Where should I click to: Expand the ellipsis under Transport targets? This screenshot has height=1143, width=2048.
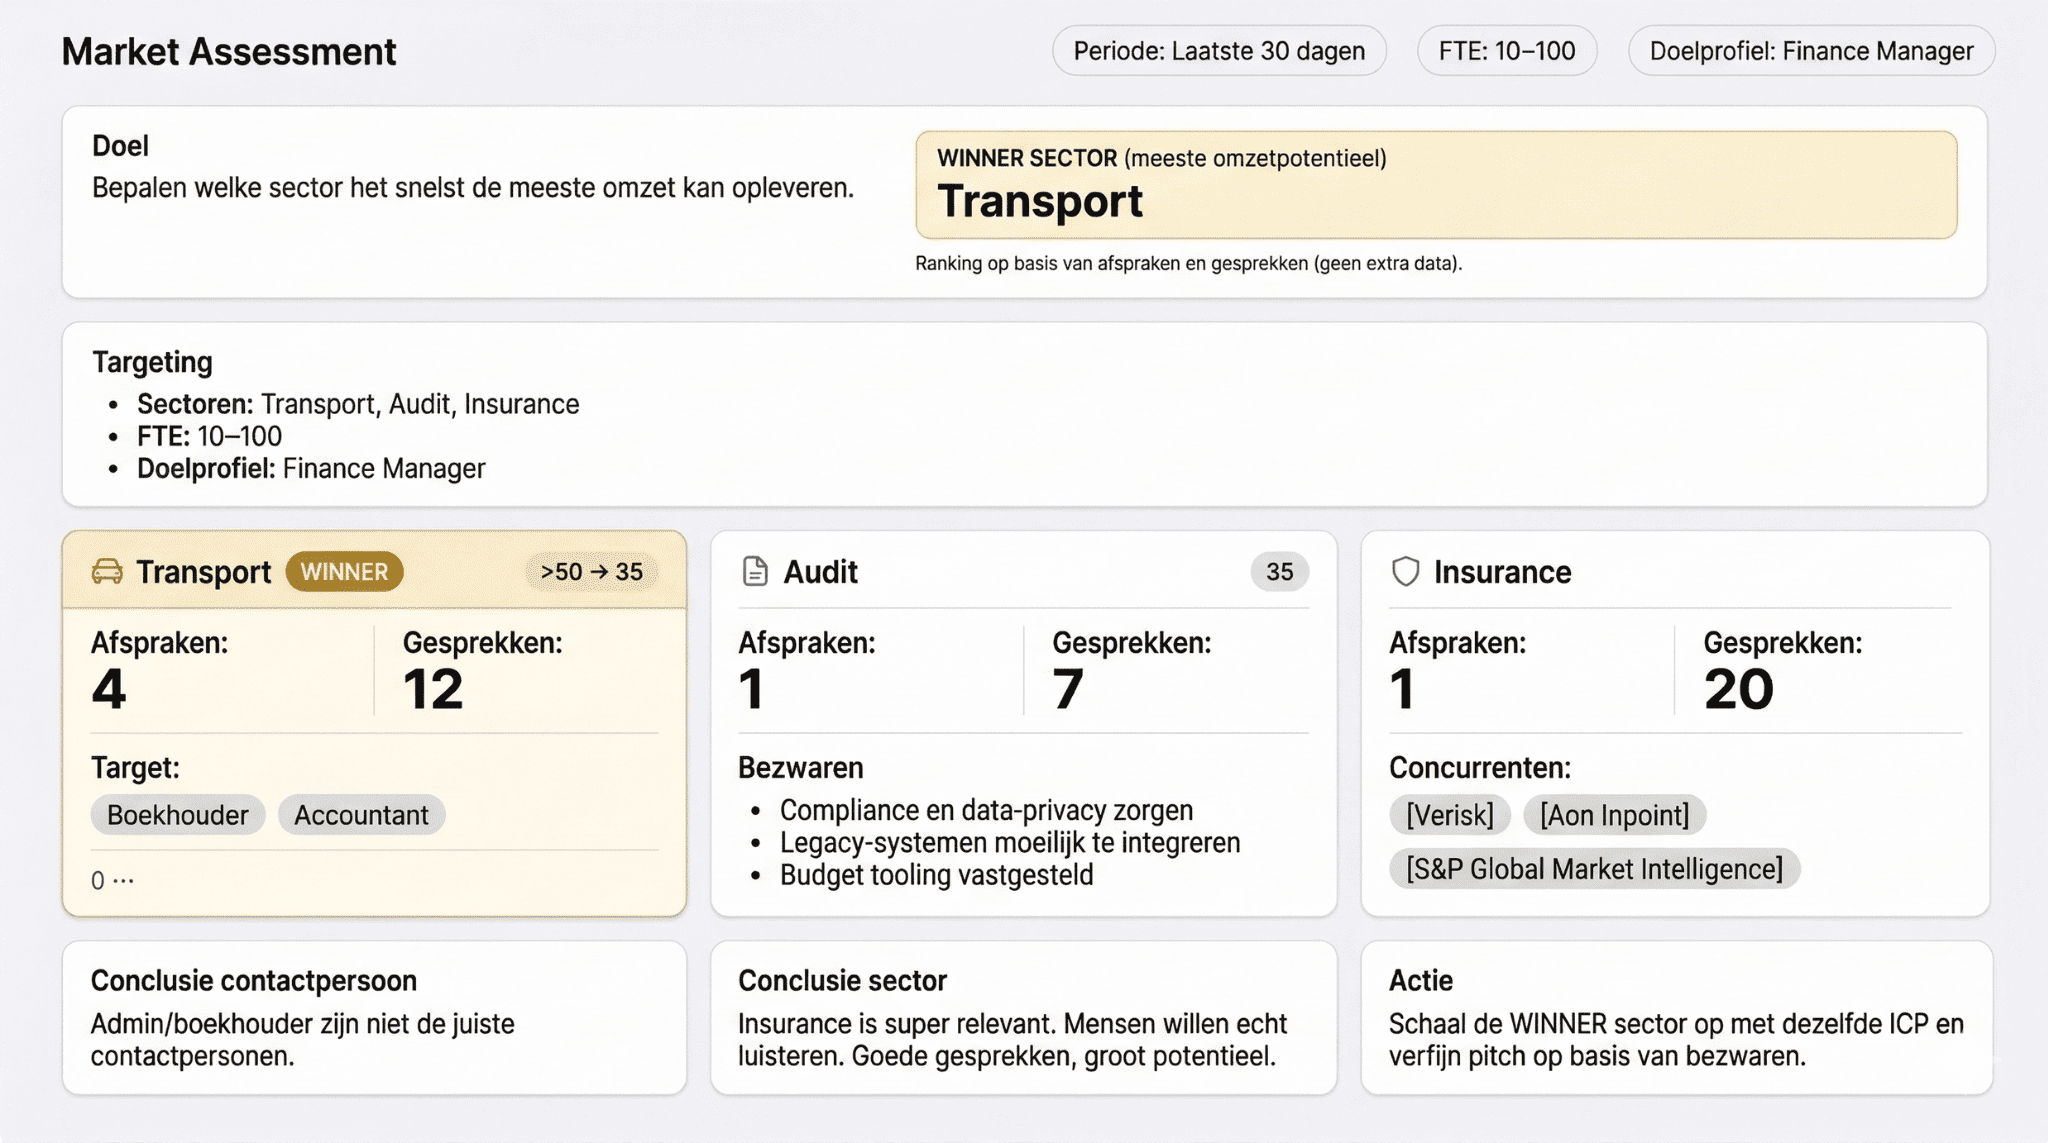[x=122, y=880]
